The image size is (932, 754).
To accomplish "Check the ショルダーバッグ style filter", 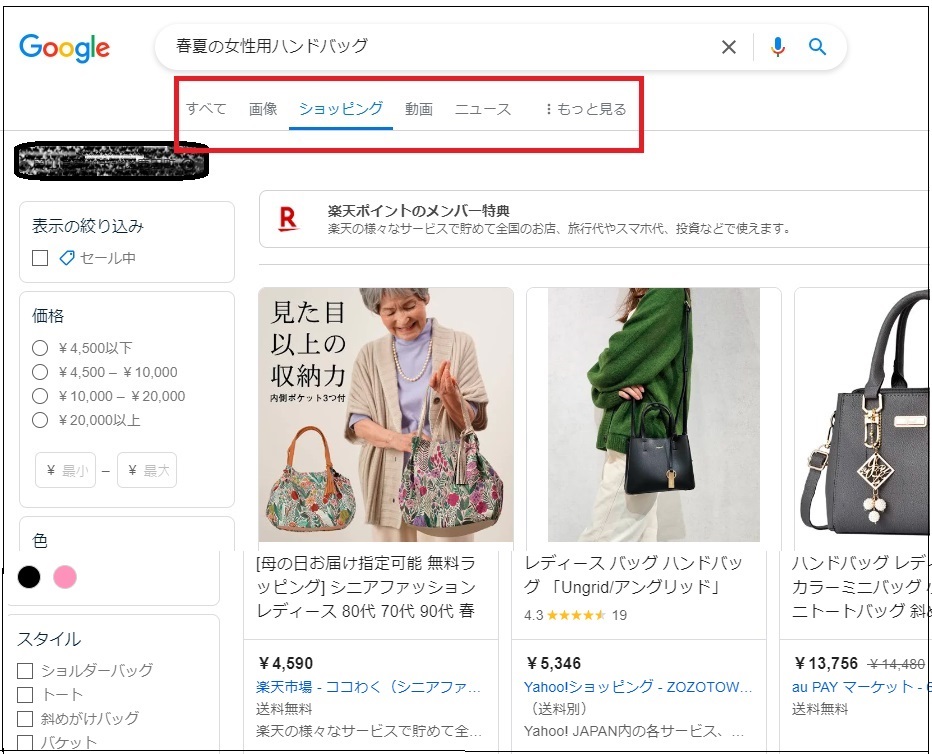I will (25, 671).
